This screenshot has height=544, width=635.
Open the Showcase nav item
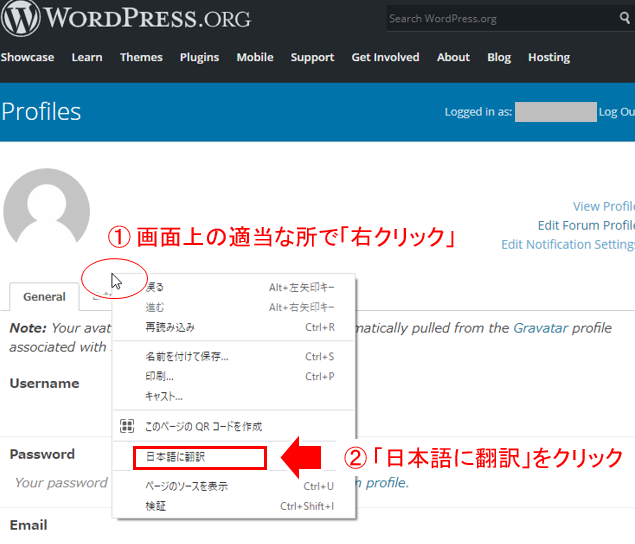pos(27,58)
